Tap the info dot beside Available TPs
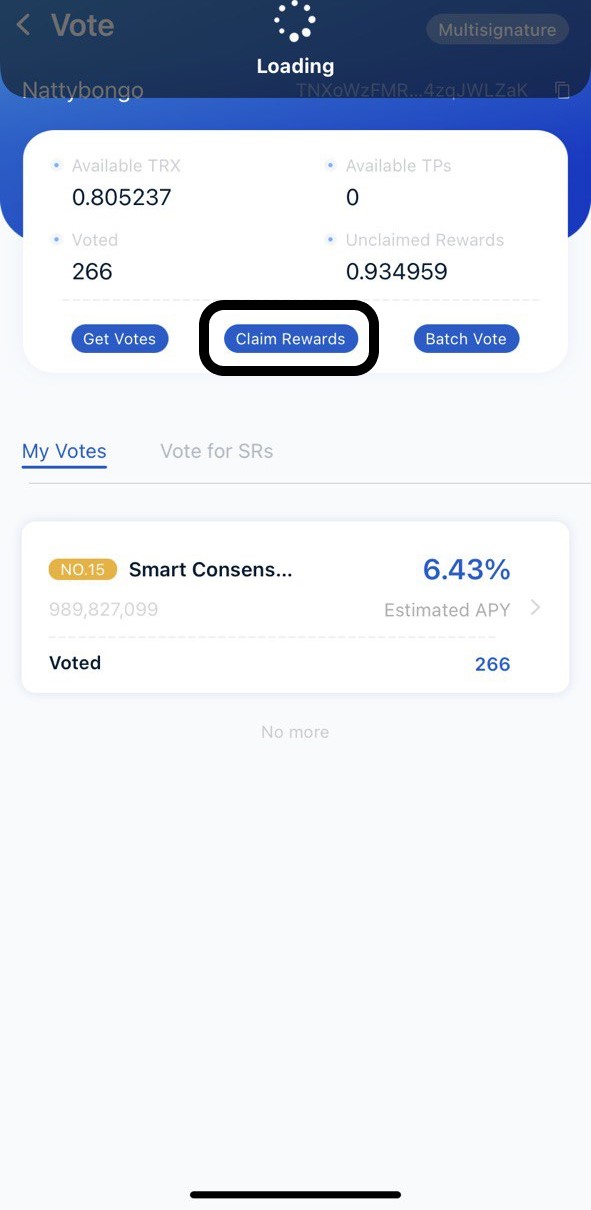Image resolution: width=591 pixels, height=1210 pixels. [331, 166]
